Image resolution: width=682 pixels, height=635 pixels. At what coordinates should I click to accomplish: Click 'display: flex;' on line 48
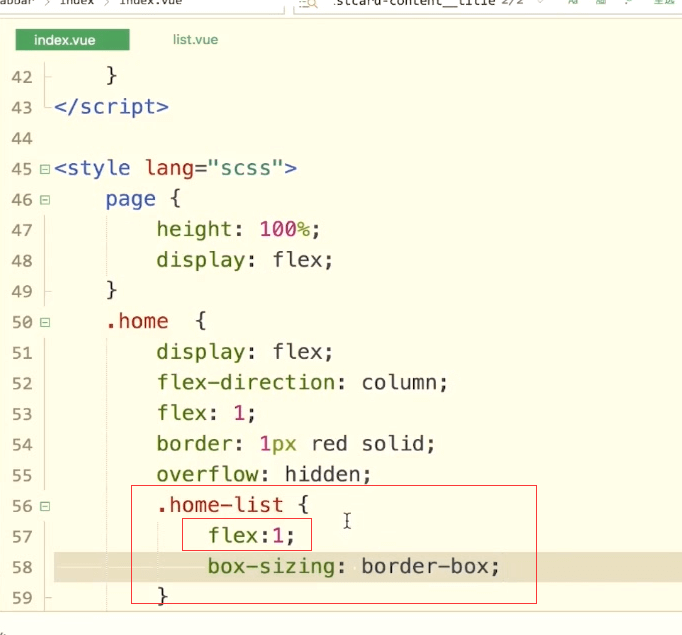[245, 260]
